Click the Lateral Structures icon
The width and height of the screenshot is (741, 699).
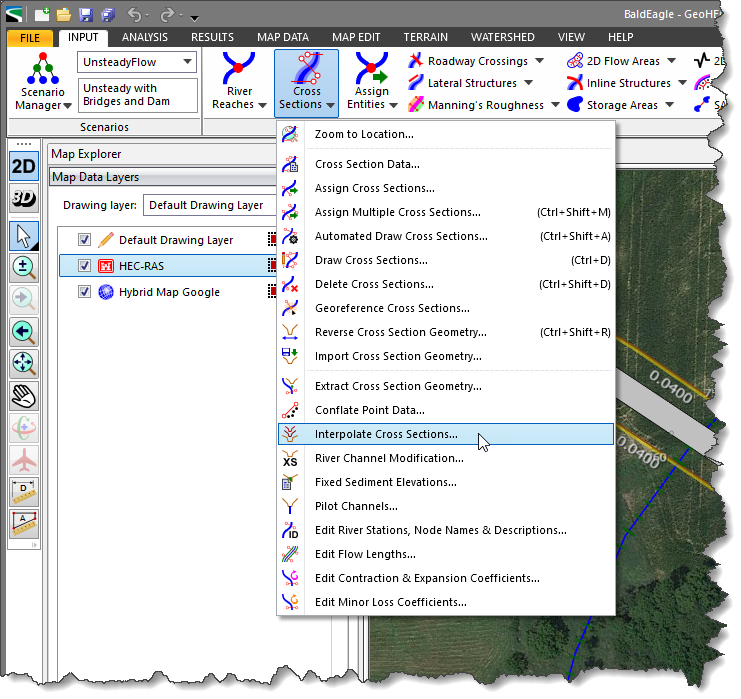415,83
